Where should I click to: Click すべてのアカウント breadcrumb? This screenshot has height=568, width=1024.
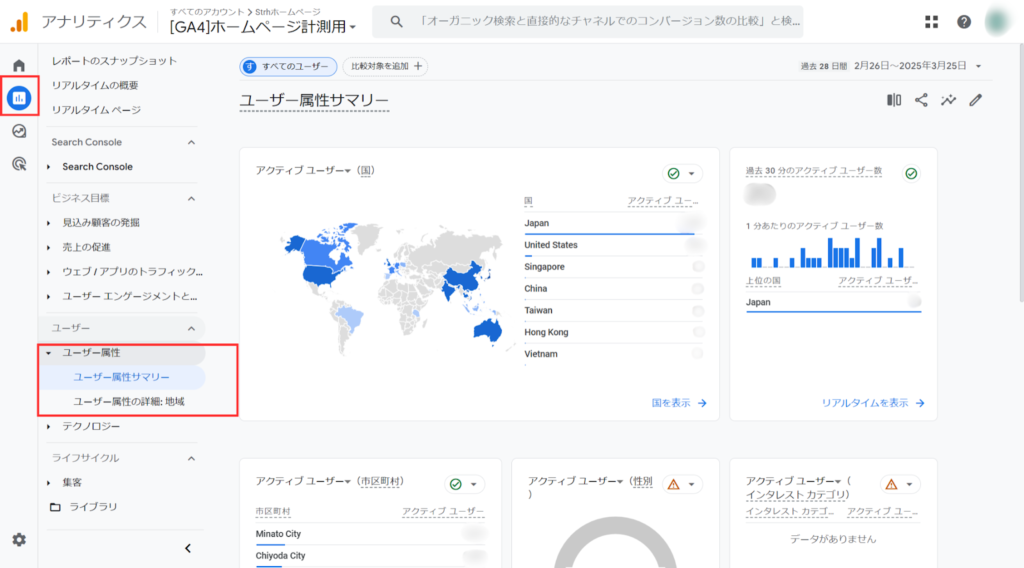pyautogui.click(x=206, y=12)
